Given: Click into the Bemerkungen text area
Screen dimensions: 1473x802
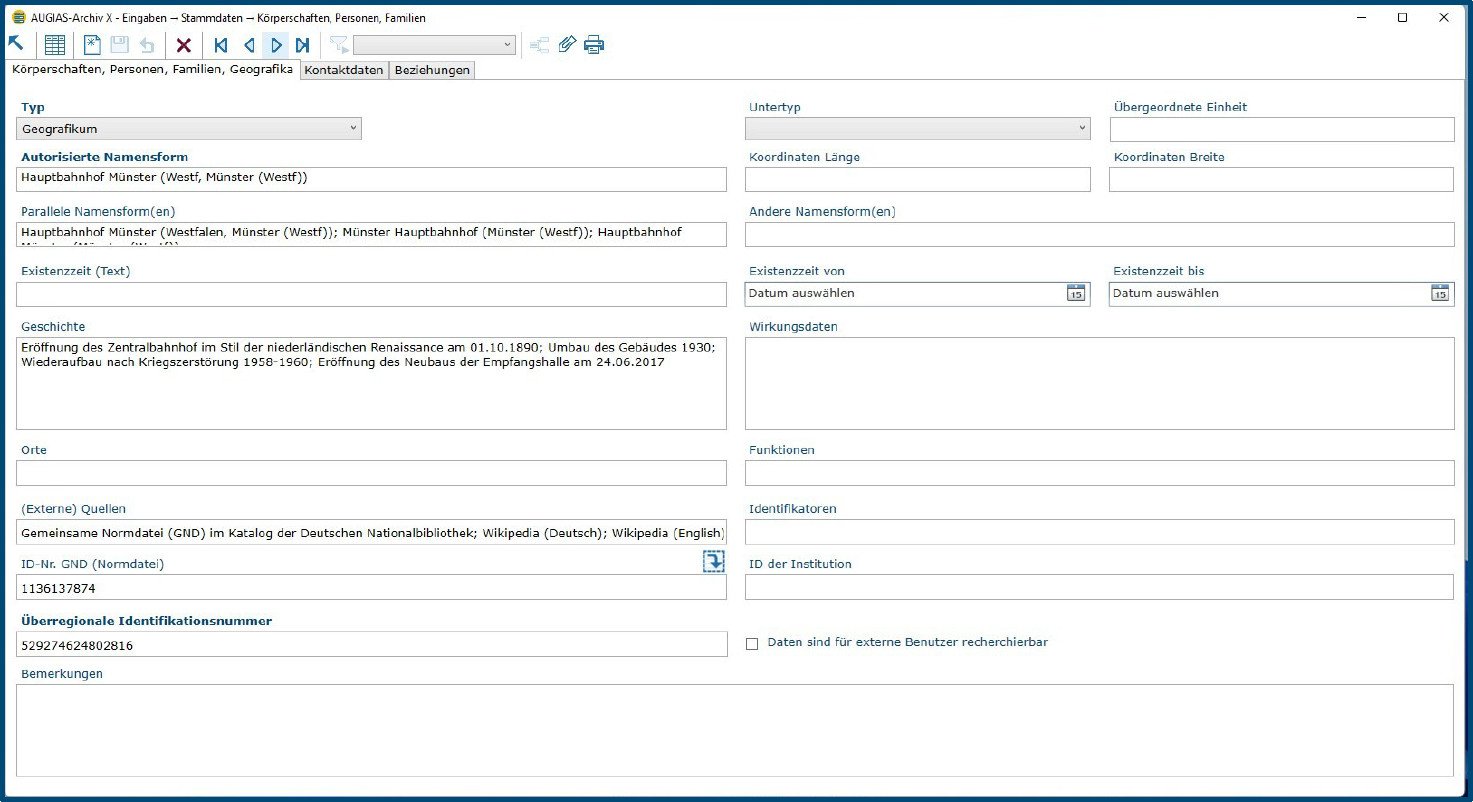Looking at the screenshot, I should pyautogui.click(x=734, y=730).
